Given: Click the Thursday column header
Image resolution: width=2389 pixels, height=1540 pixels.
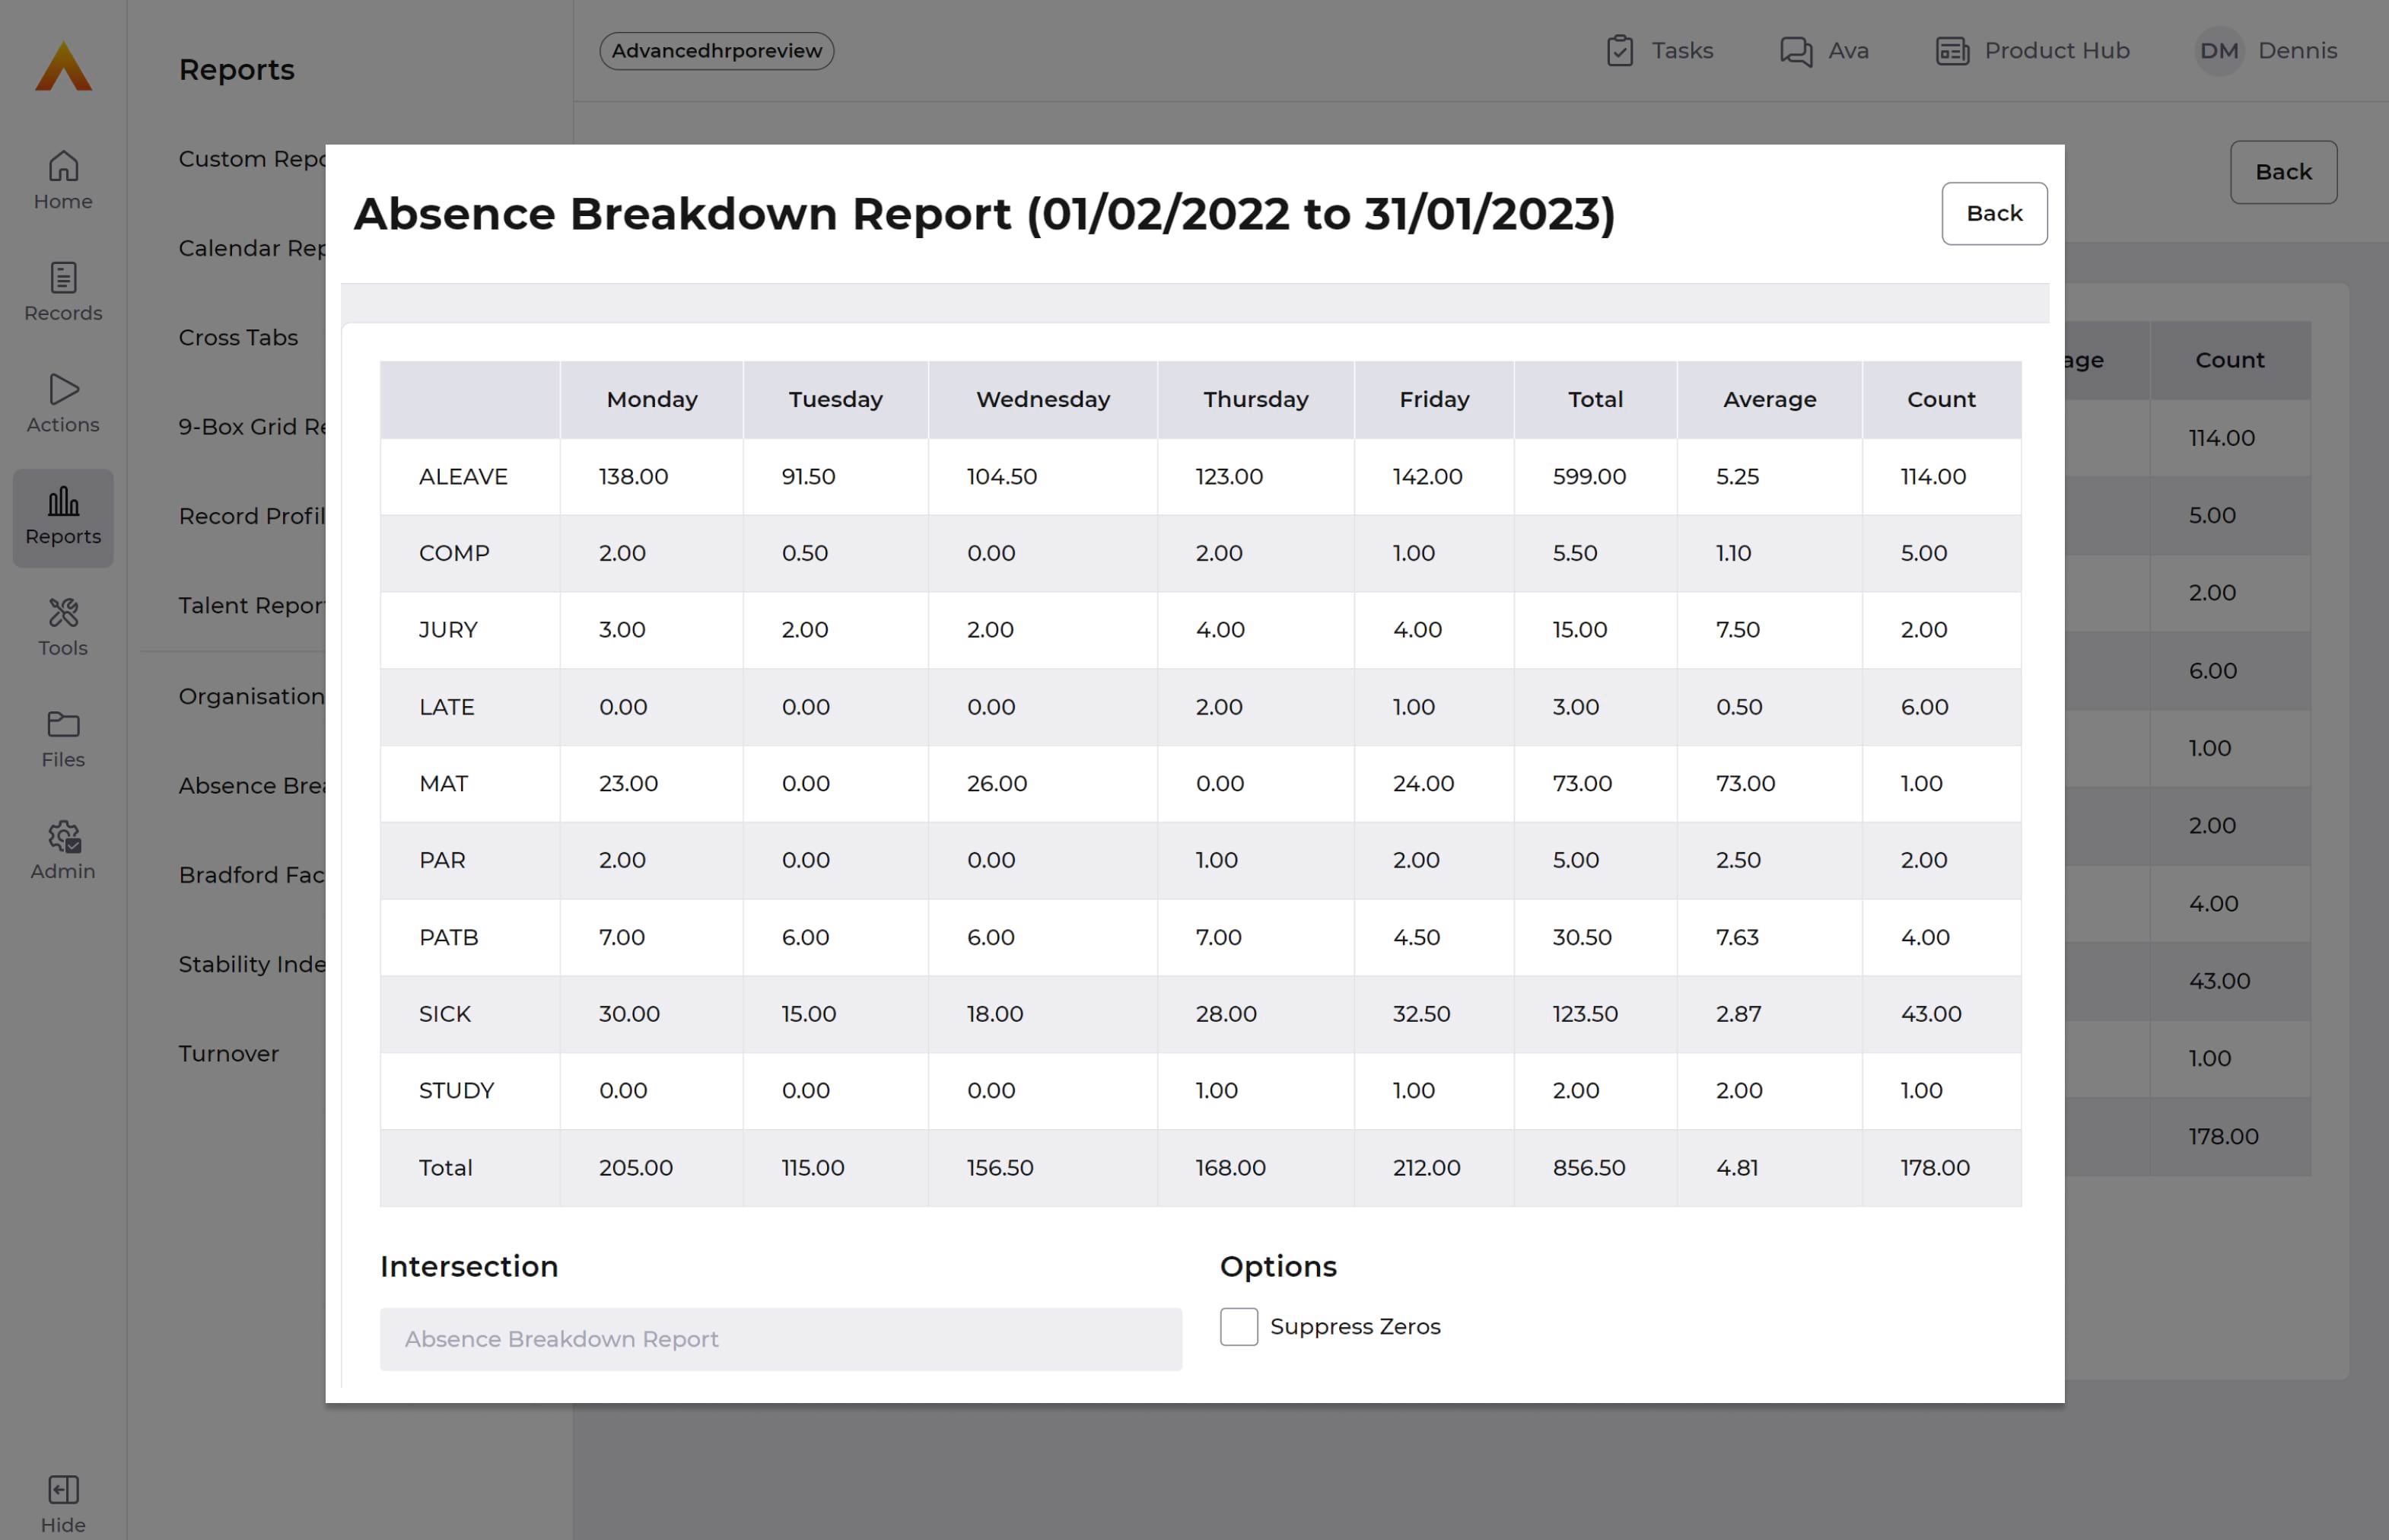Looking at the screenshot, I should click(x=1256, y=399).
